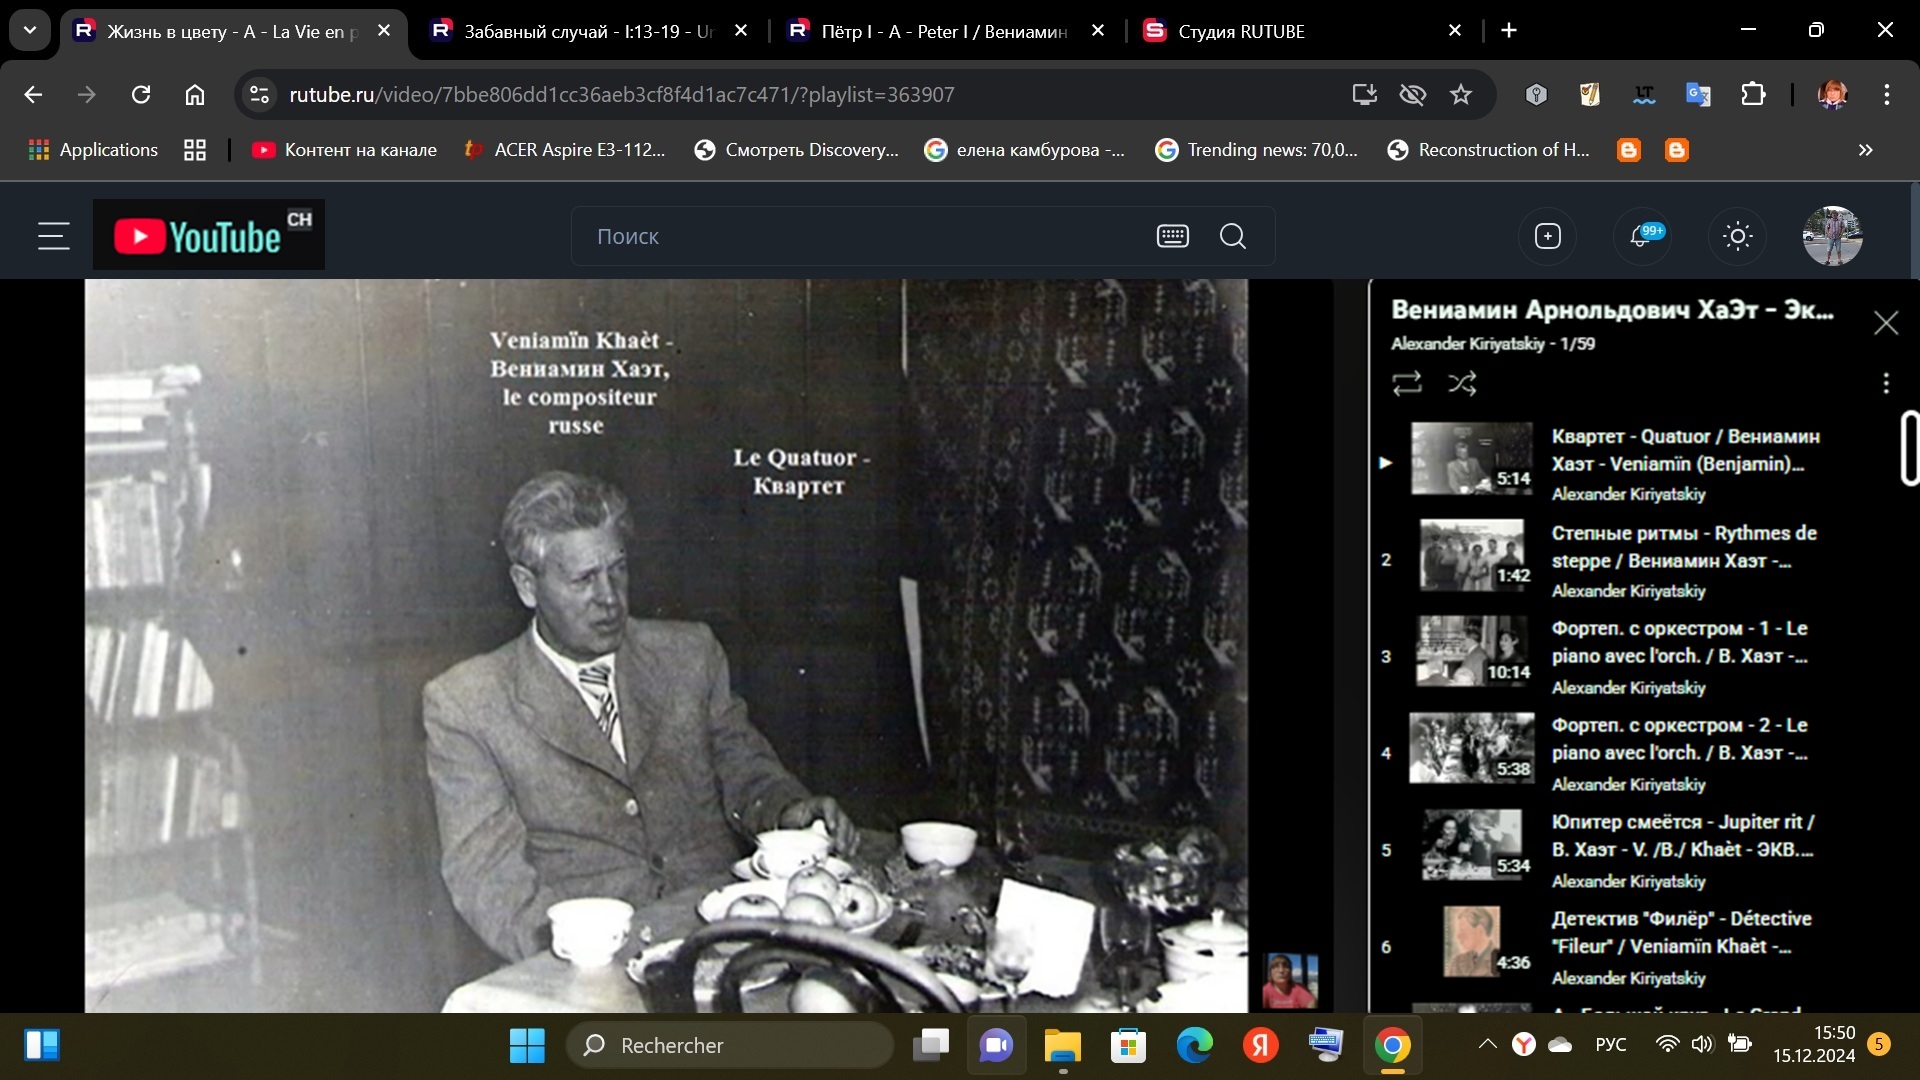1920x1080 pixels.
Task: Bookmark this page with the star
Action: (x=1461, y=94)
